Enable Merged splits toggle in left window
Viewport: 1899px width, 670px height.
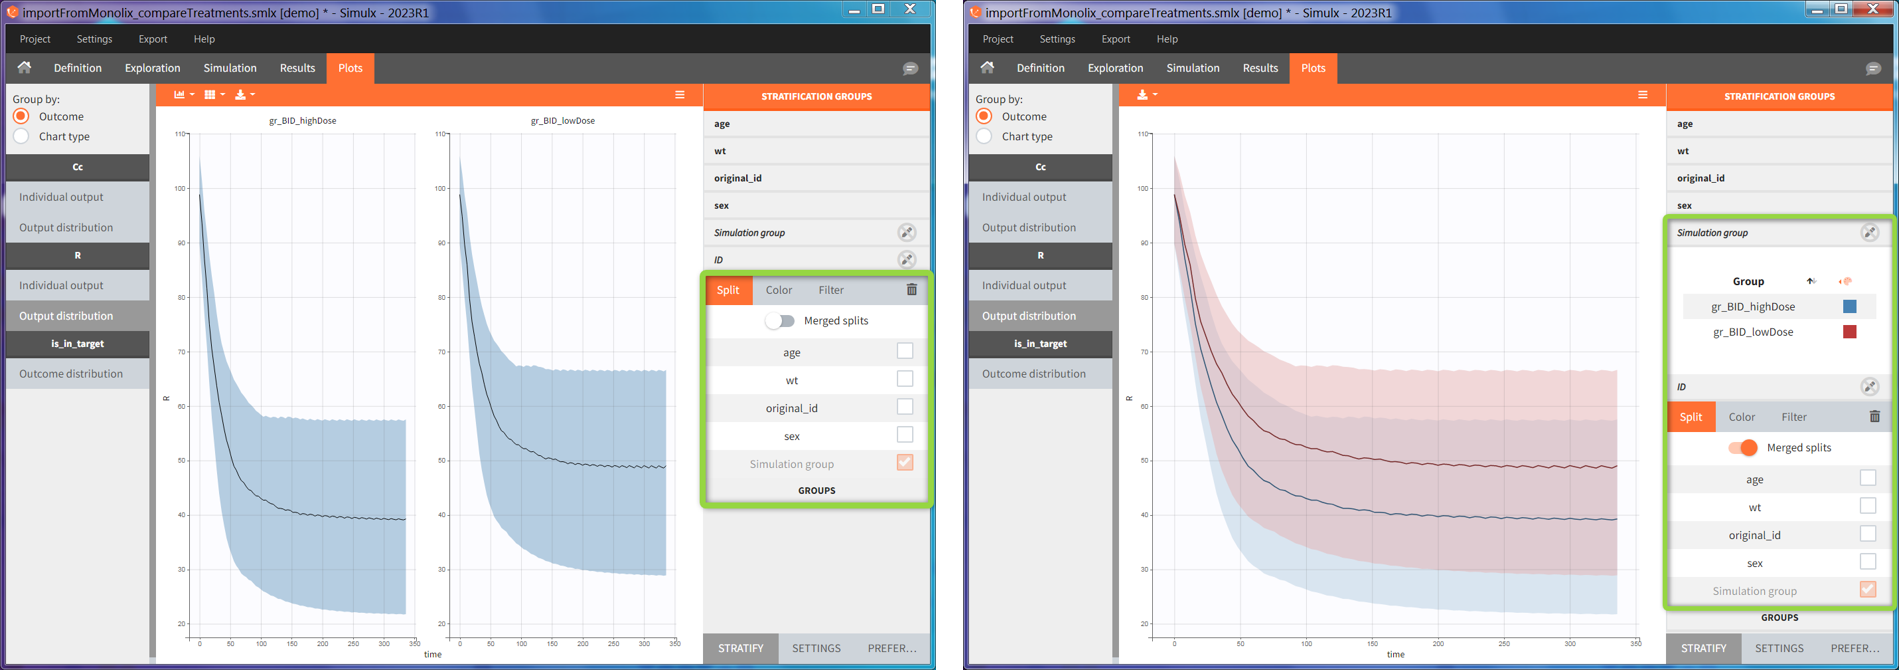tap(780, 321)
